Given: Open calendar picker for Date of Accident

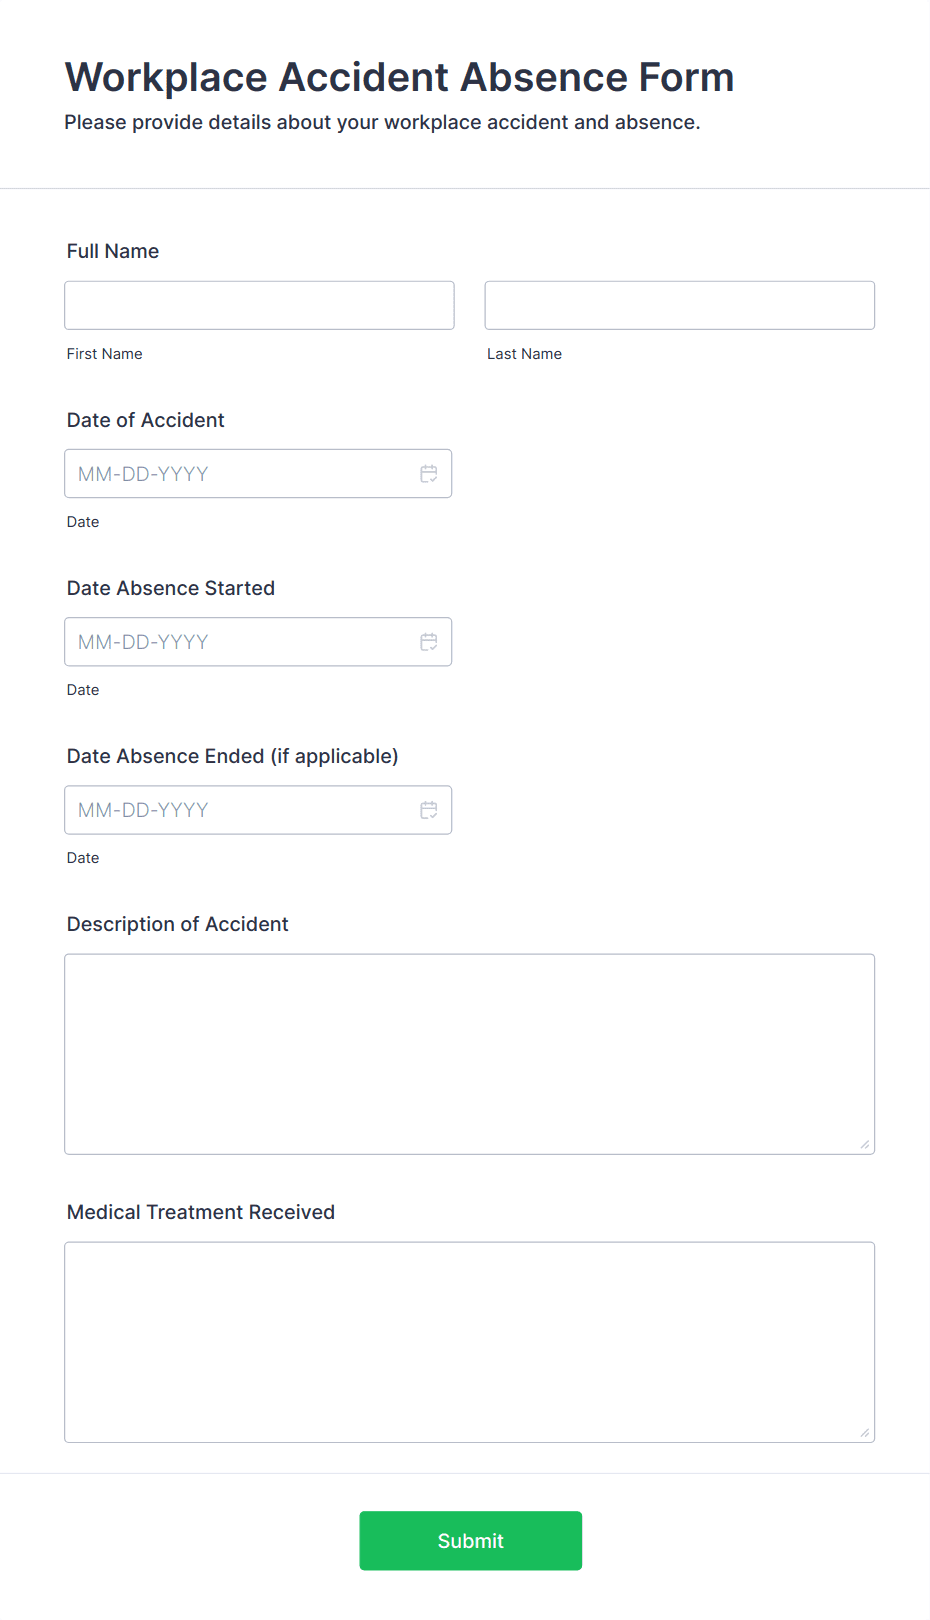Looking at the screenshot, I should pos(429,474).
